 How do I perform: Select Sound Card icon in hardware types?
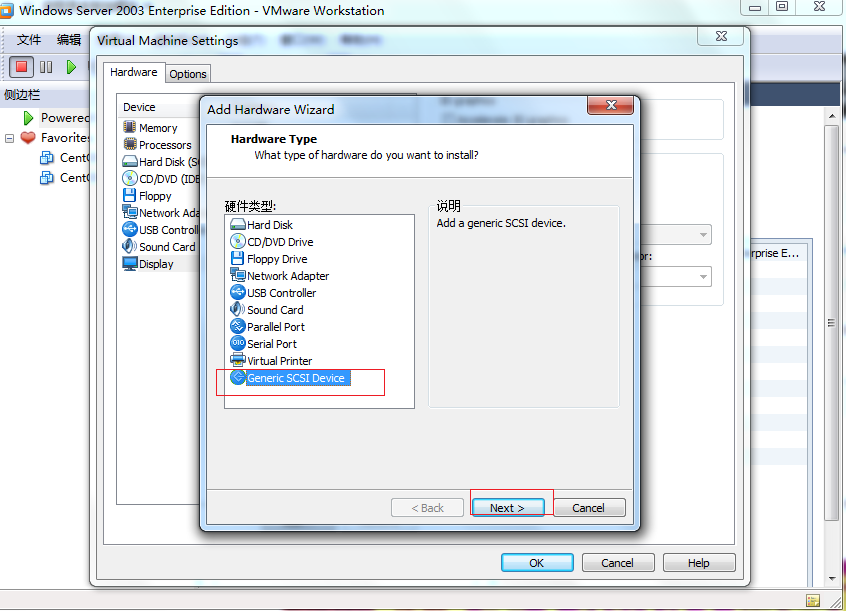tap(237, 309)
